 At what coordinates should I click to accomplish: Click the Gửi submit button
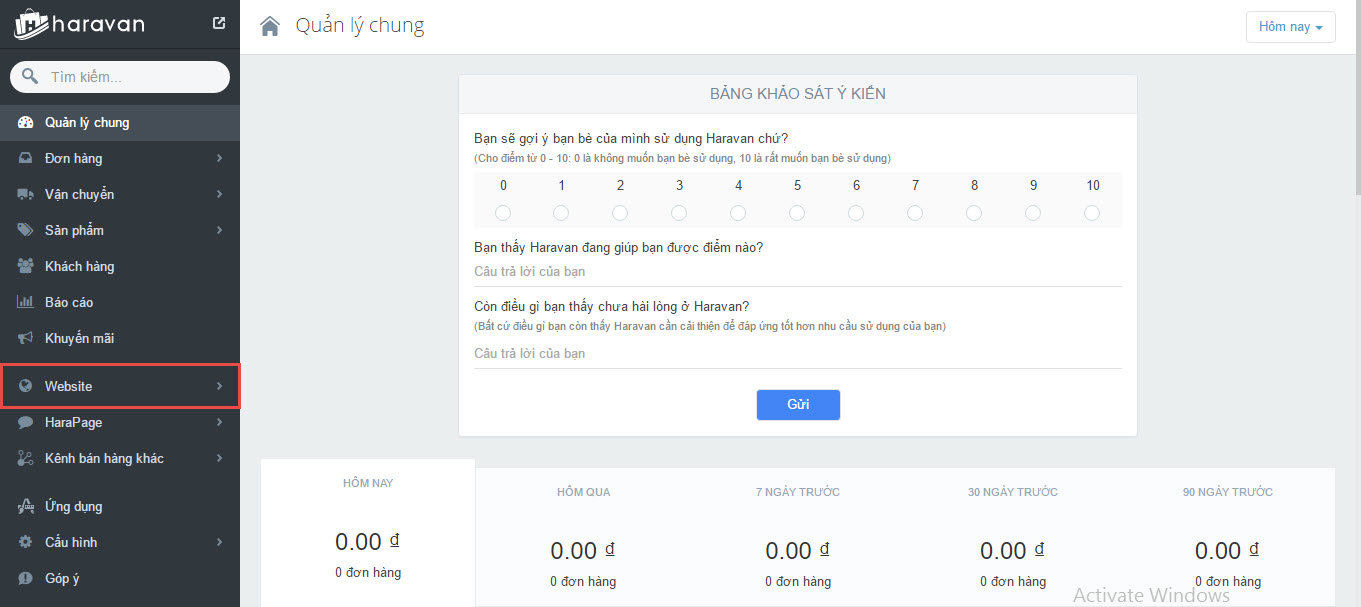click(x=798, y=405)
